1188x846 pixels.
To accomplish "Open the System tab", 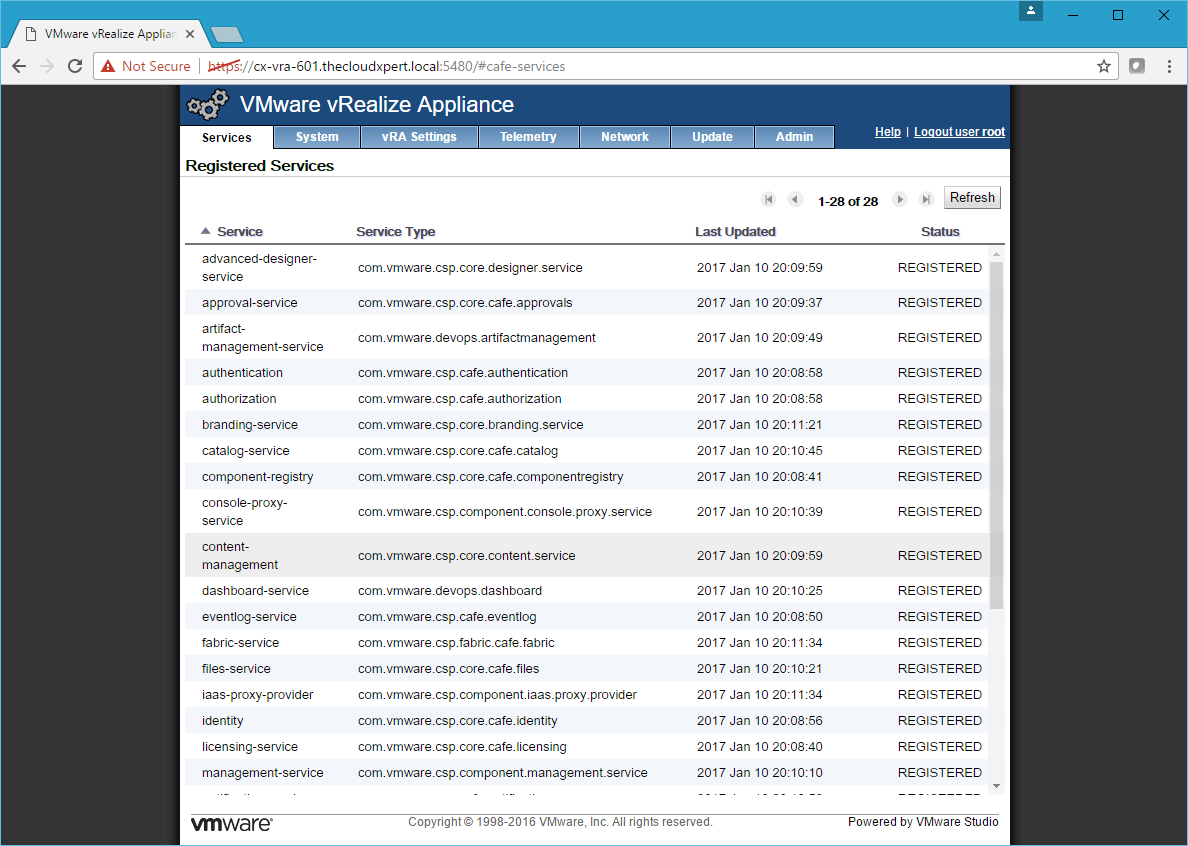I will pyautogui.click(x=317, y=137).
